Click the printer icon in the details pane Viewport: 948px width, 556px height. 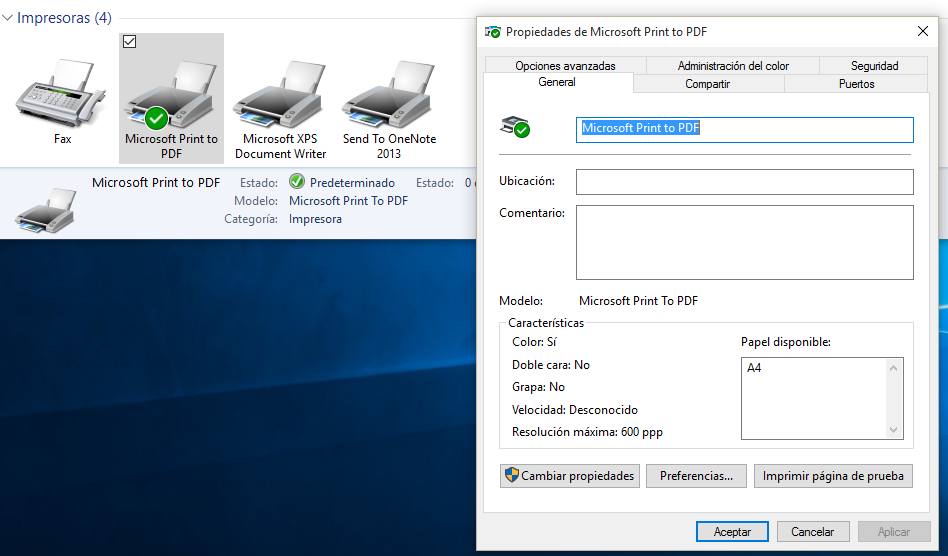[x=46, y=210]
